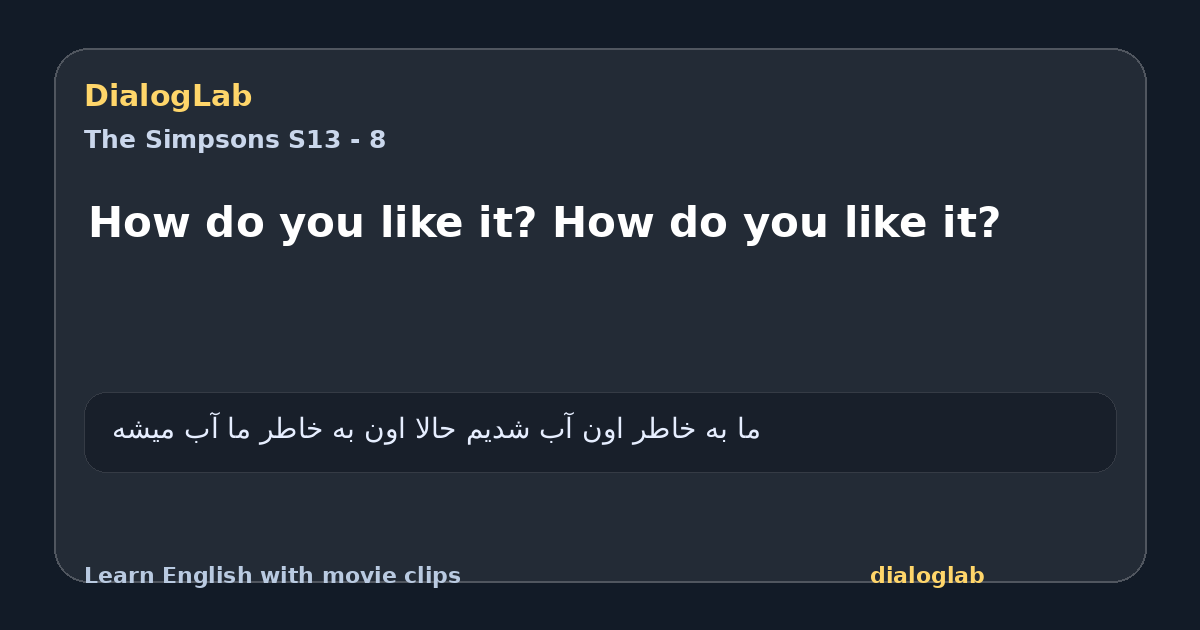
Task: Select the first "How do you like it?" sentence
Action: coord(315,223)
